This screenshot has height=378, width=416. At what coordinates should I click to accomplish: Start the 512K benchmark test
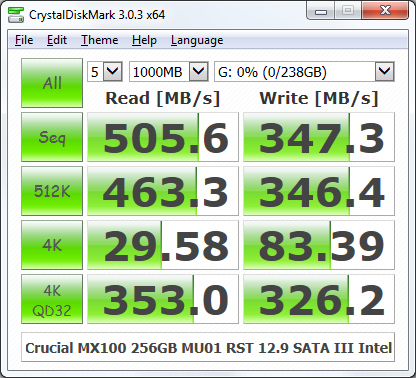(52, 191)
